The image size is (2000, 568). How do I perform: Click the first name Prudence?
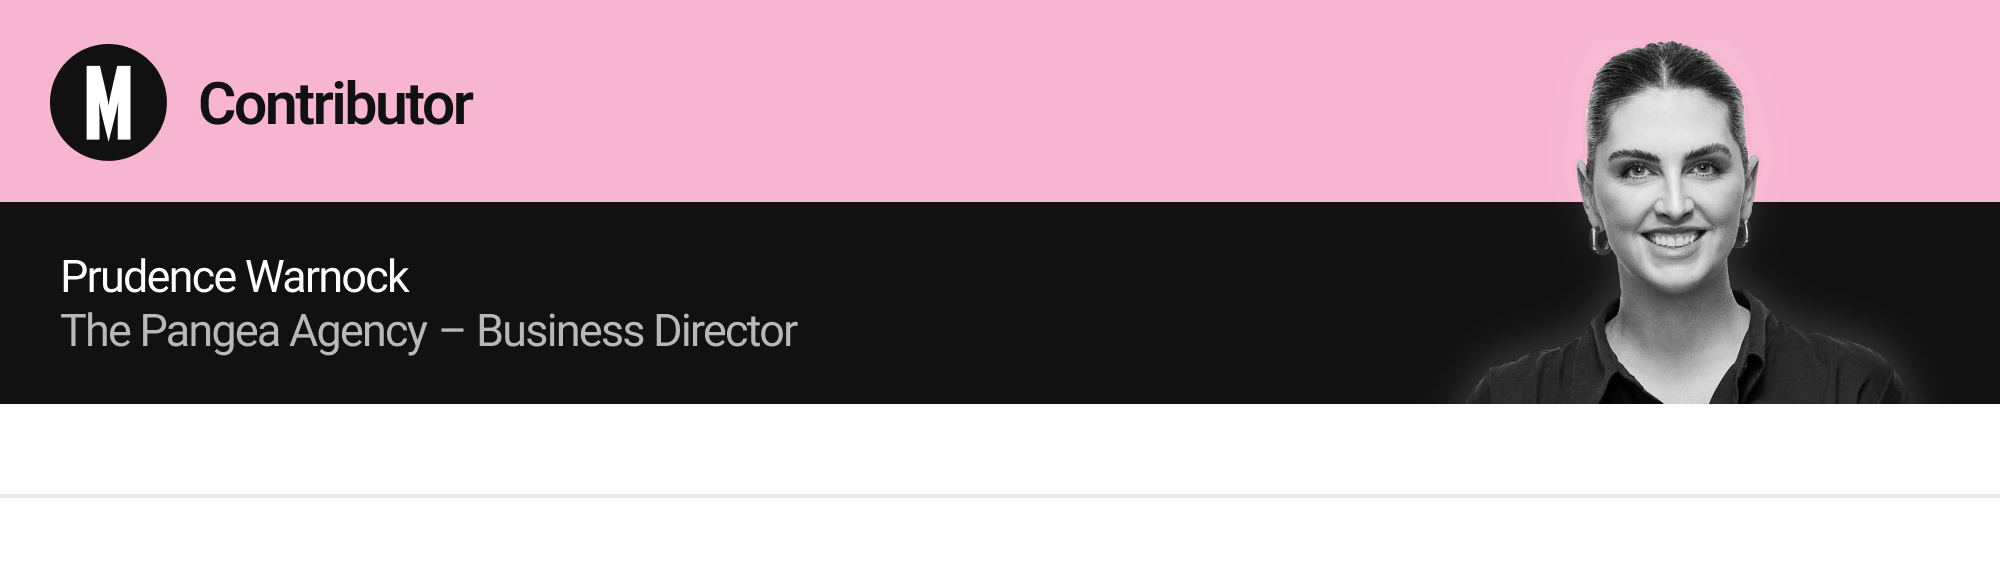(x=148, y=277)
